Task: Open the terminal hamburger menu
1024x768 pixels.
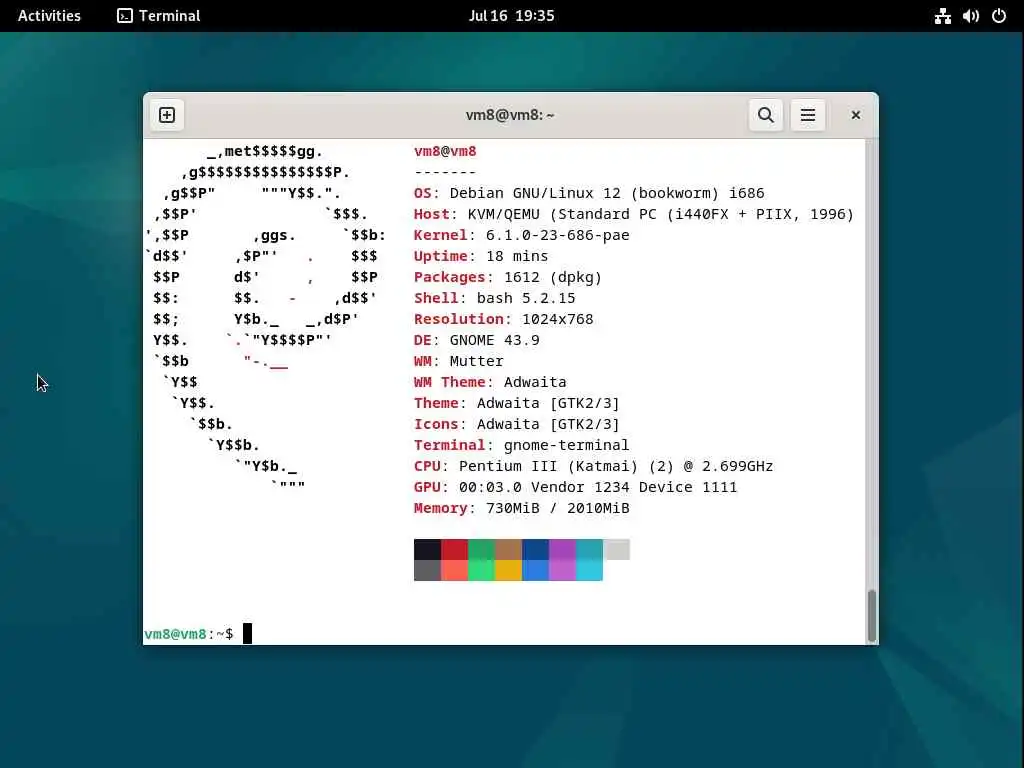Action: [807, 115]
